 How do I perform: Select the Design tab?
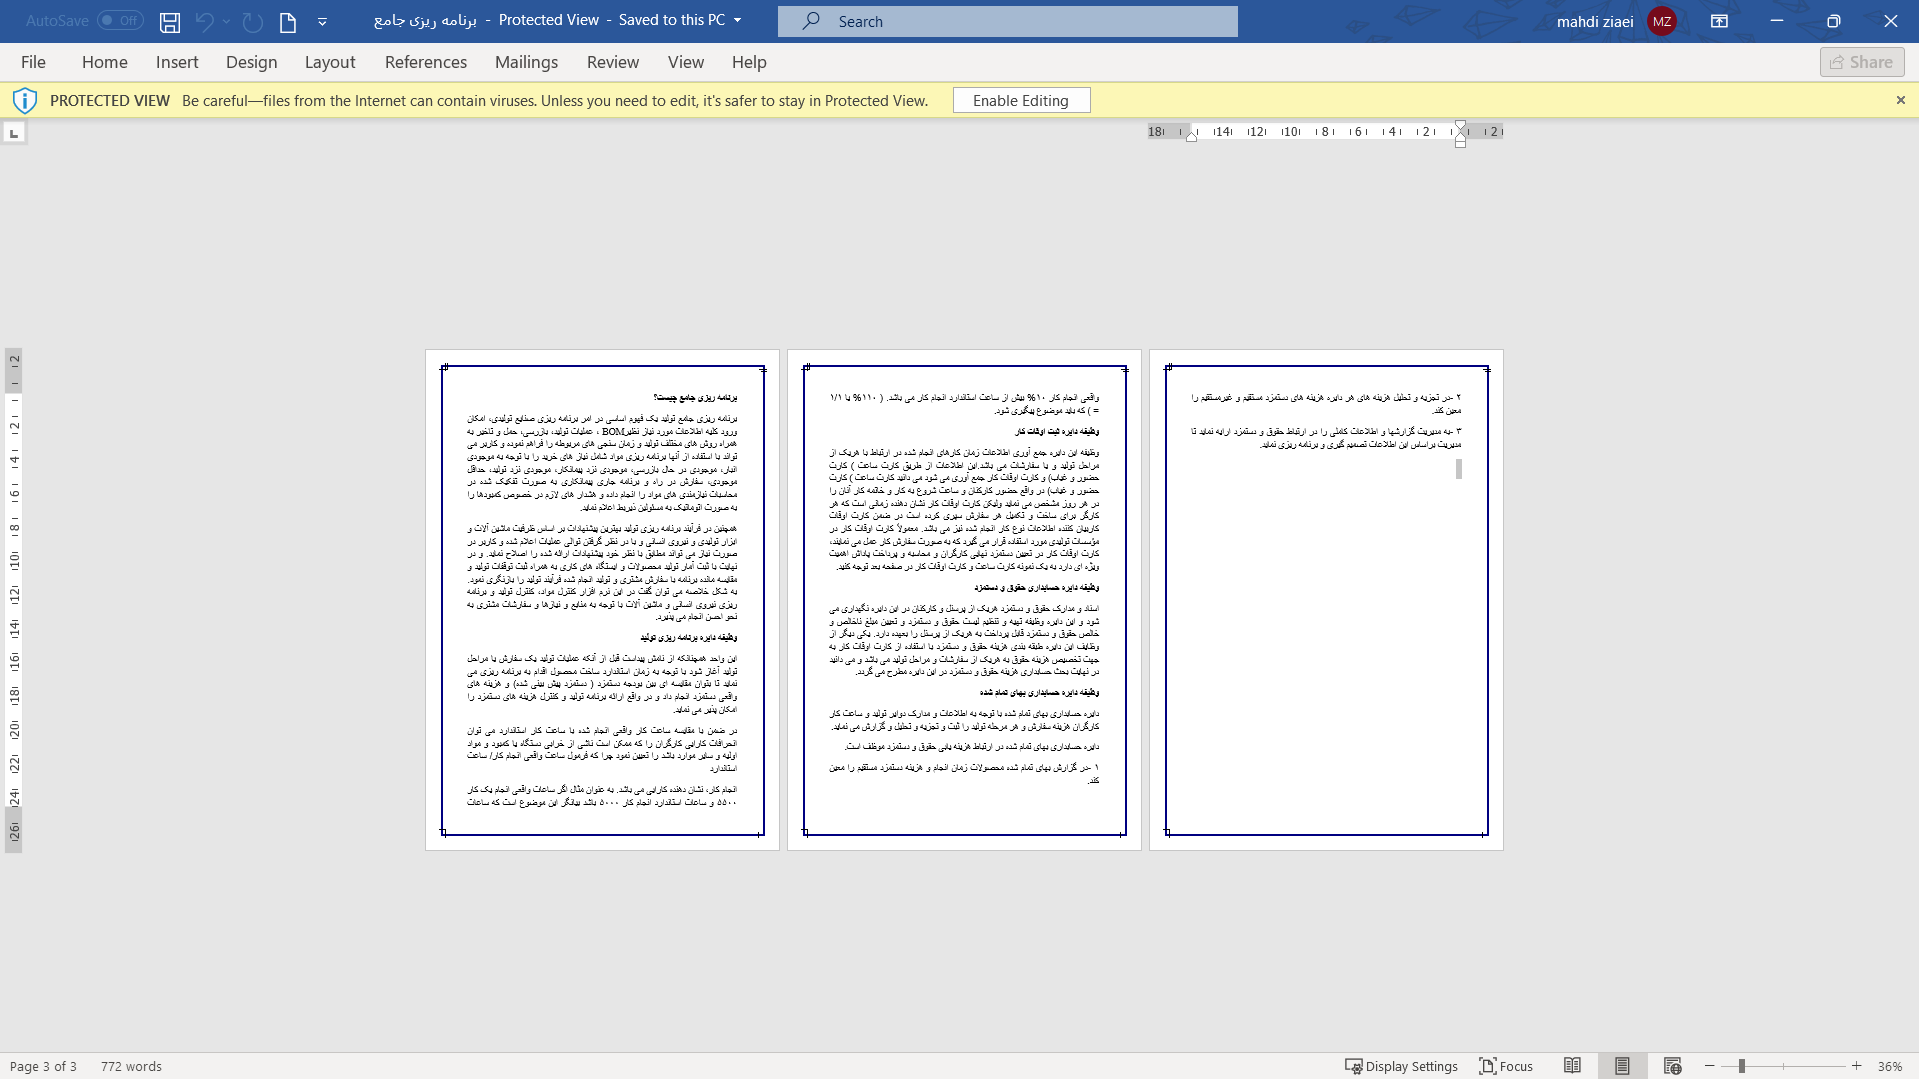click(252, 62)
